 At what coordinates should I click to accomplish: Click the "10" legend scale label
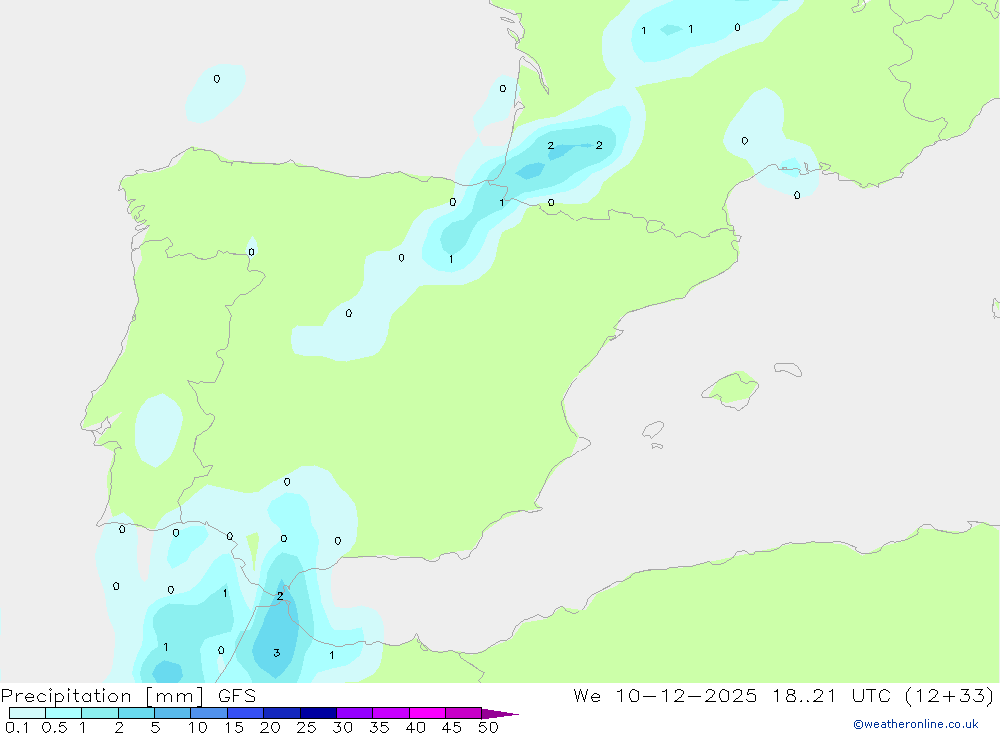[198, 727]
